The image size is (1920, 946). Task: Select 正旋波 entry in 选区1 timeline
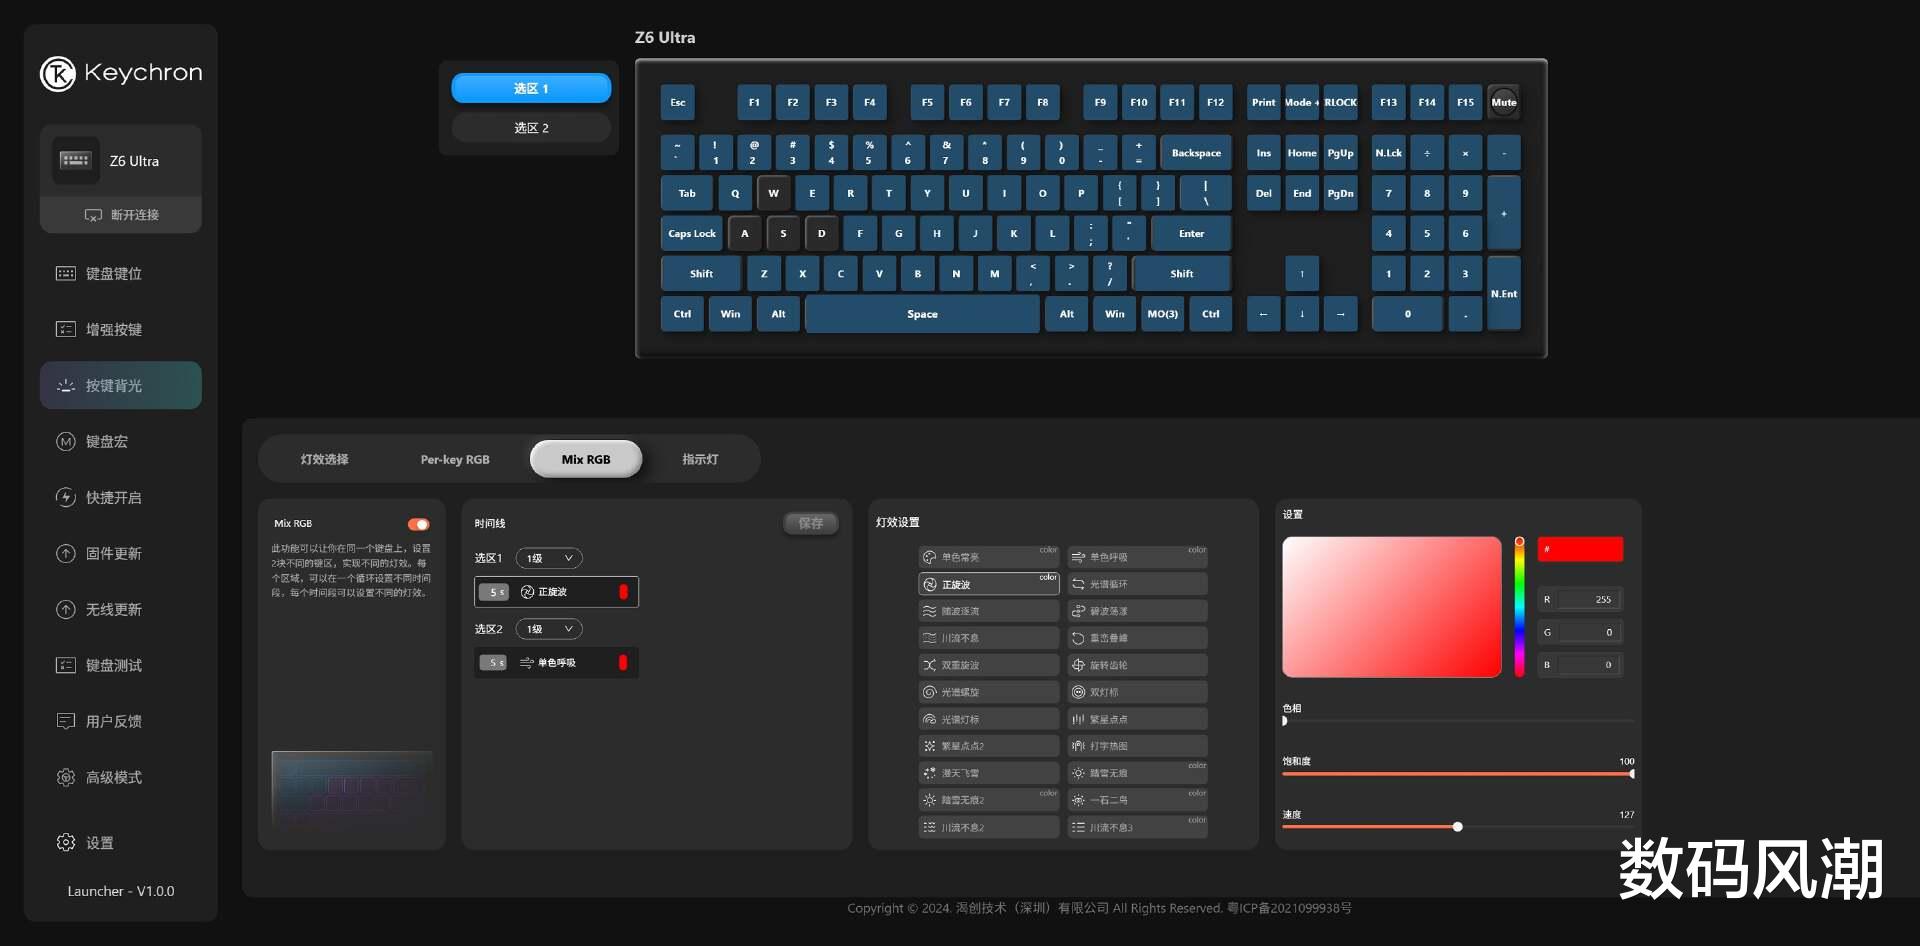556,592
